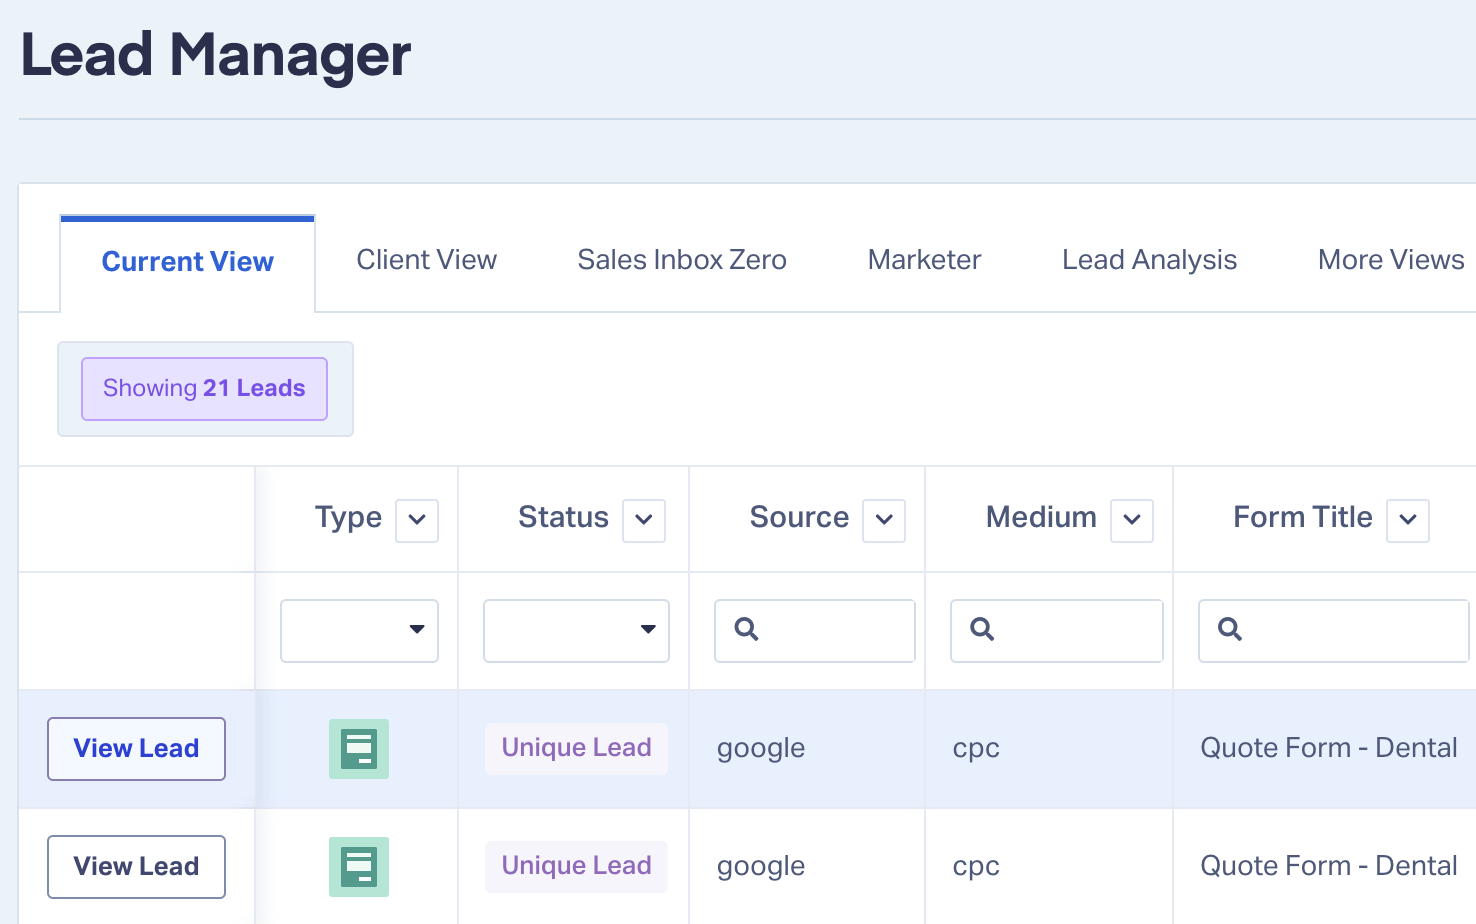This screenshot has width=1476, height=924.
Task: Click the Medium column header label
Action: click(1042, 518)
